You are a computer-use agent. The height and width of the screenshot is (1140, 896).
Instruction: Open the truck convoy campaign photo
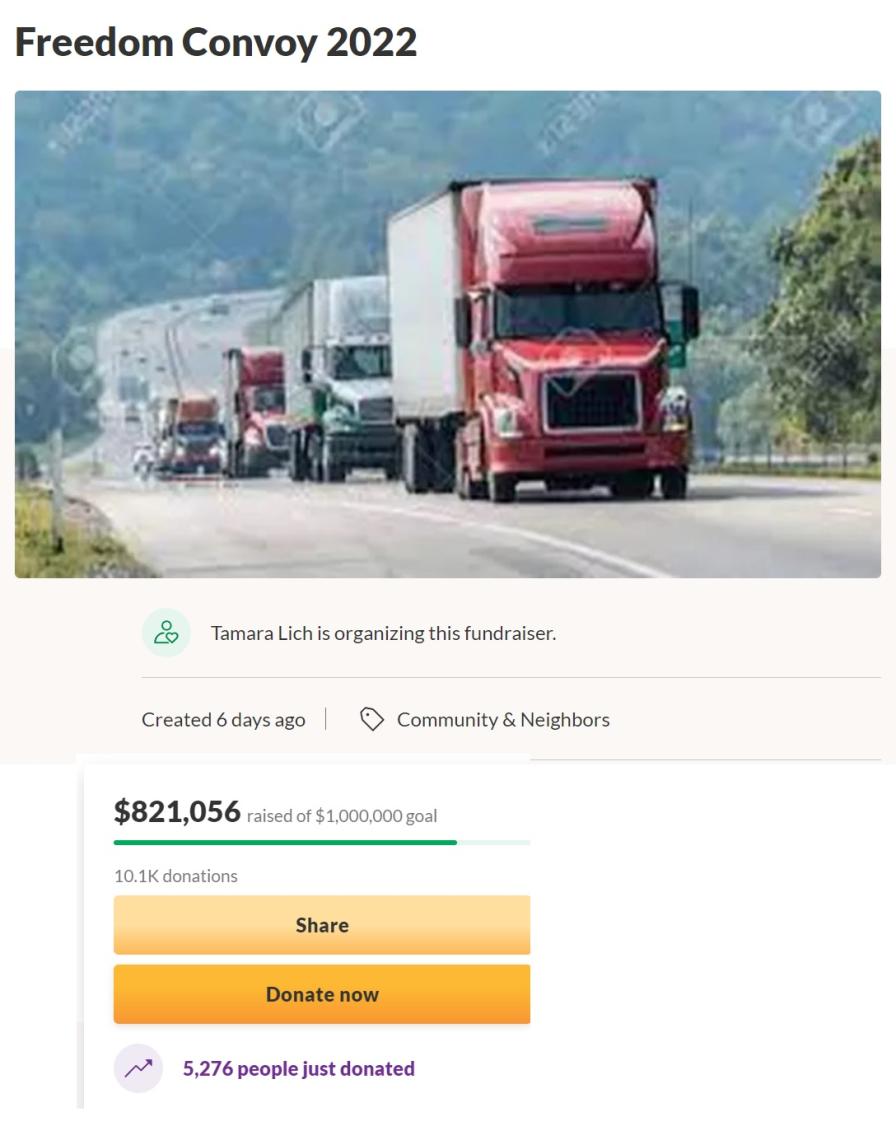[x=448, y=334]
